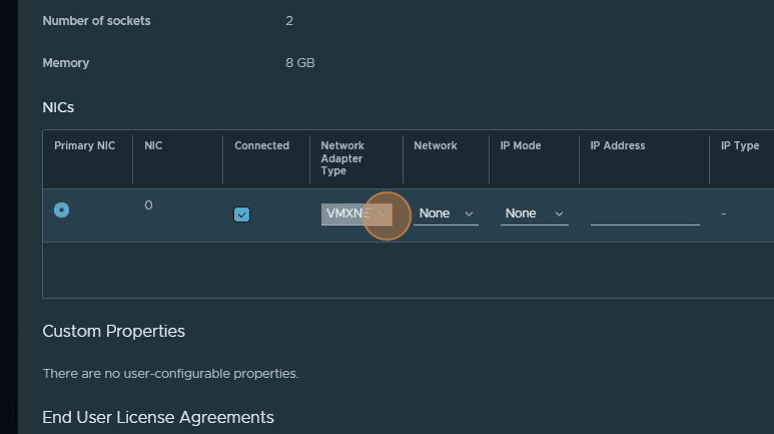Screen dimensions: 774x434
Task: Click the Network column header
Action: coord(435,146)
